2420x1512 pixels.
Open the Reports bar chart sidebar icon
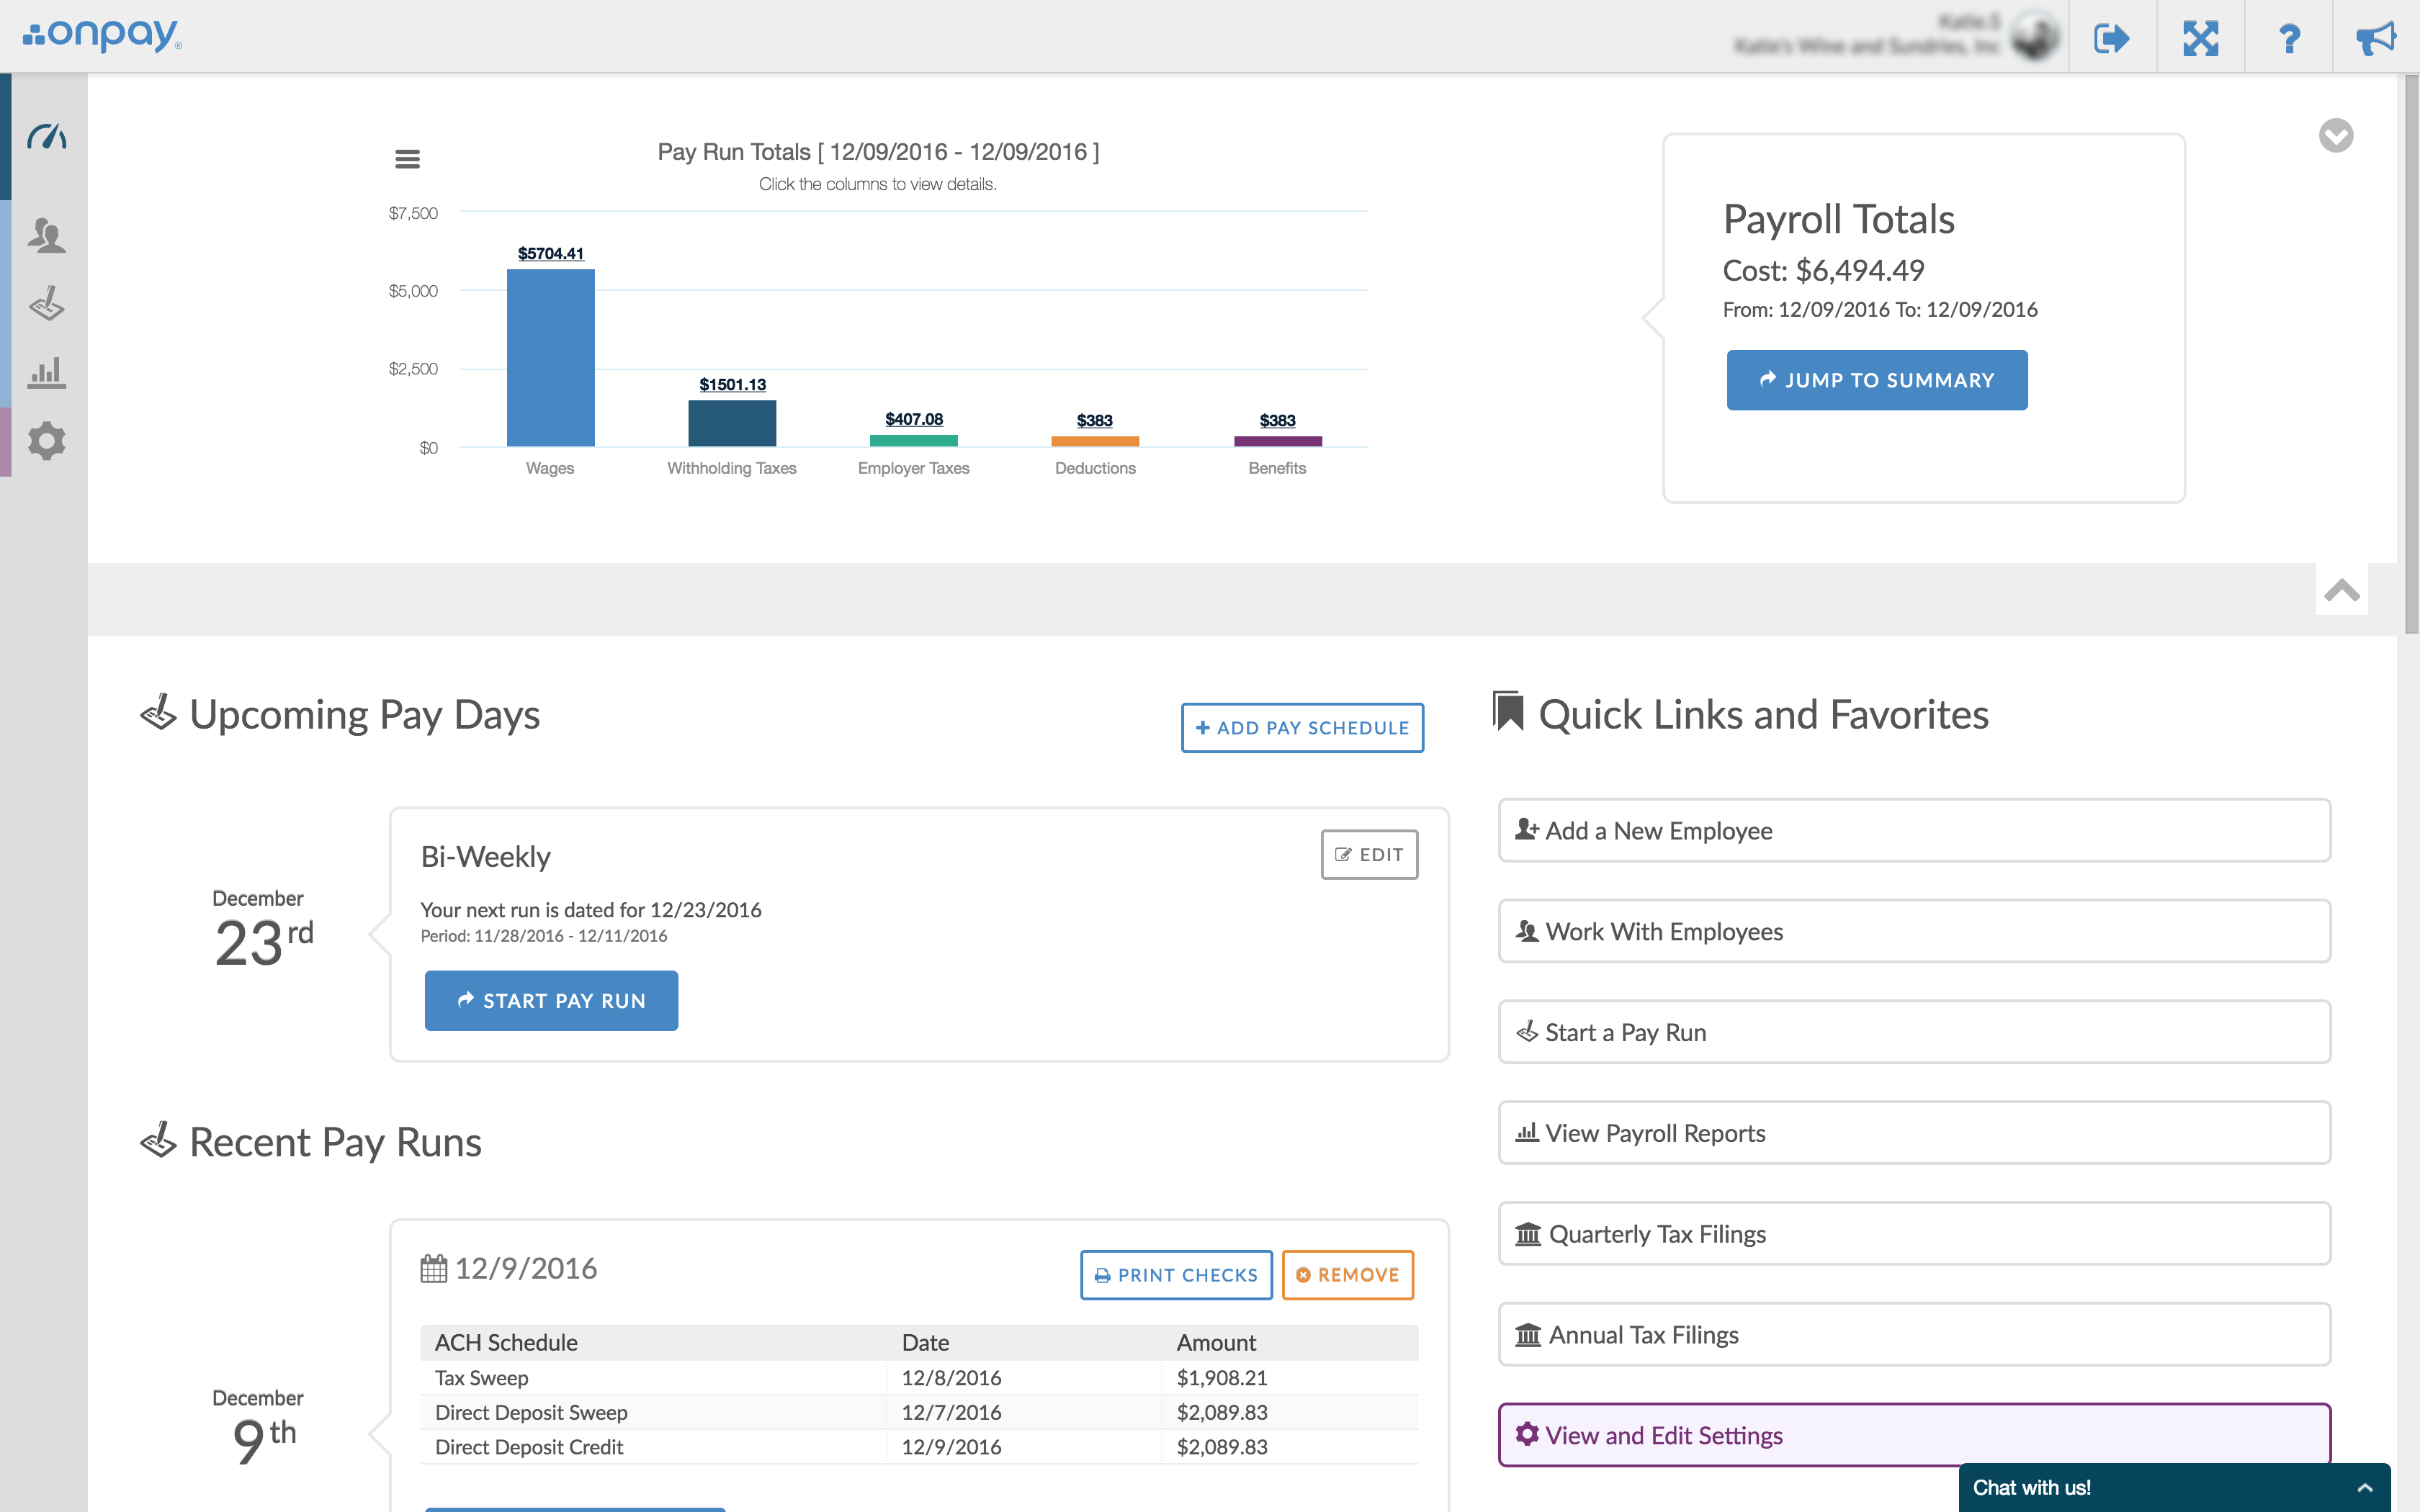point(47,372)
